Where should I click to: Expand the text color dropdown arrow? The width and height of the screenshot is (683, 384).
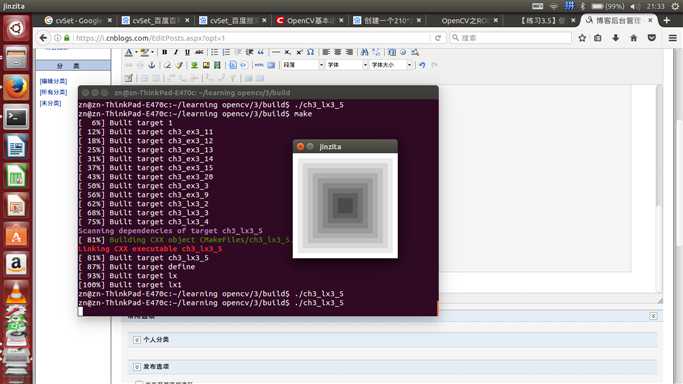(136, 52)
